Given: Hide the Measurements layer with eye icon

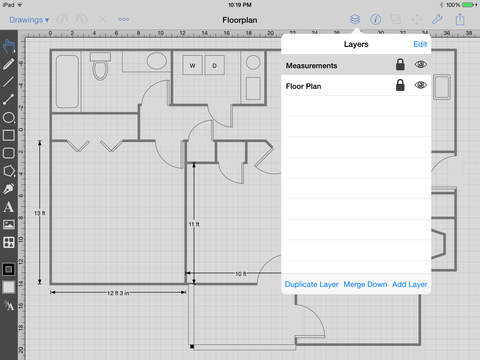Looking at the screenshot, I should pyautogui.click(x=421, y=64).
